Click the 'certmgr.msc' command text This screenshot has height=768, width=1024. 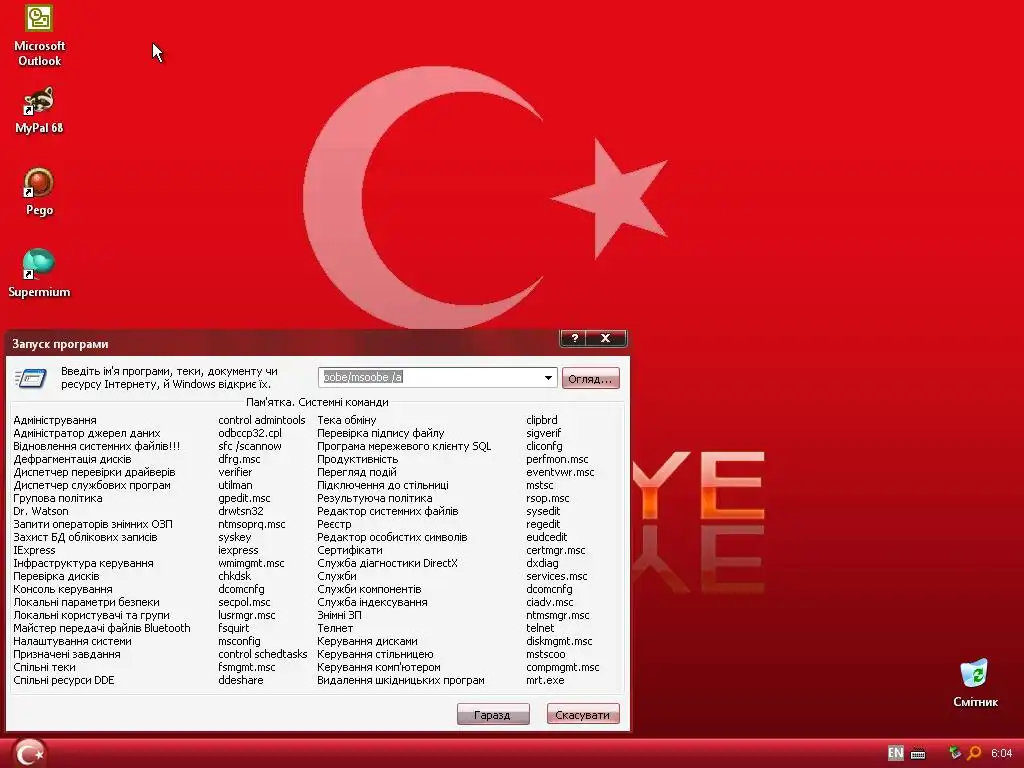[556, 551]
